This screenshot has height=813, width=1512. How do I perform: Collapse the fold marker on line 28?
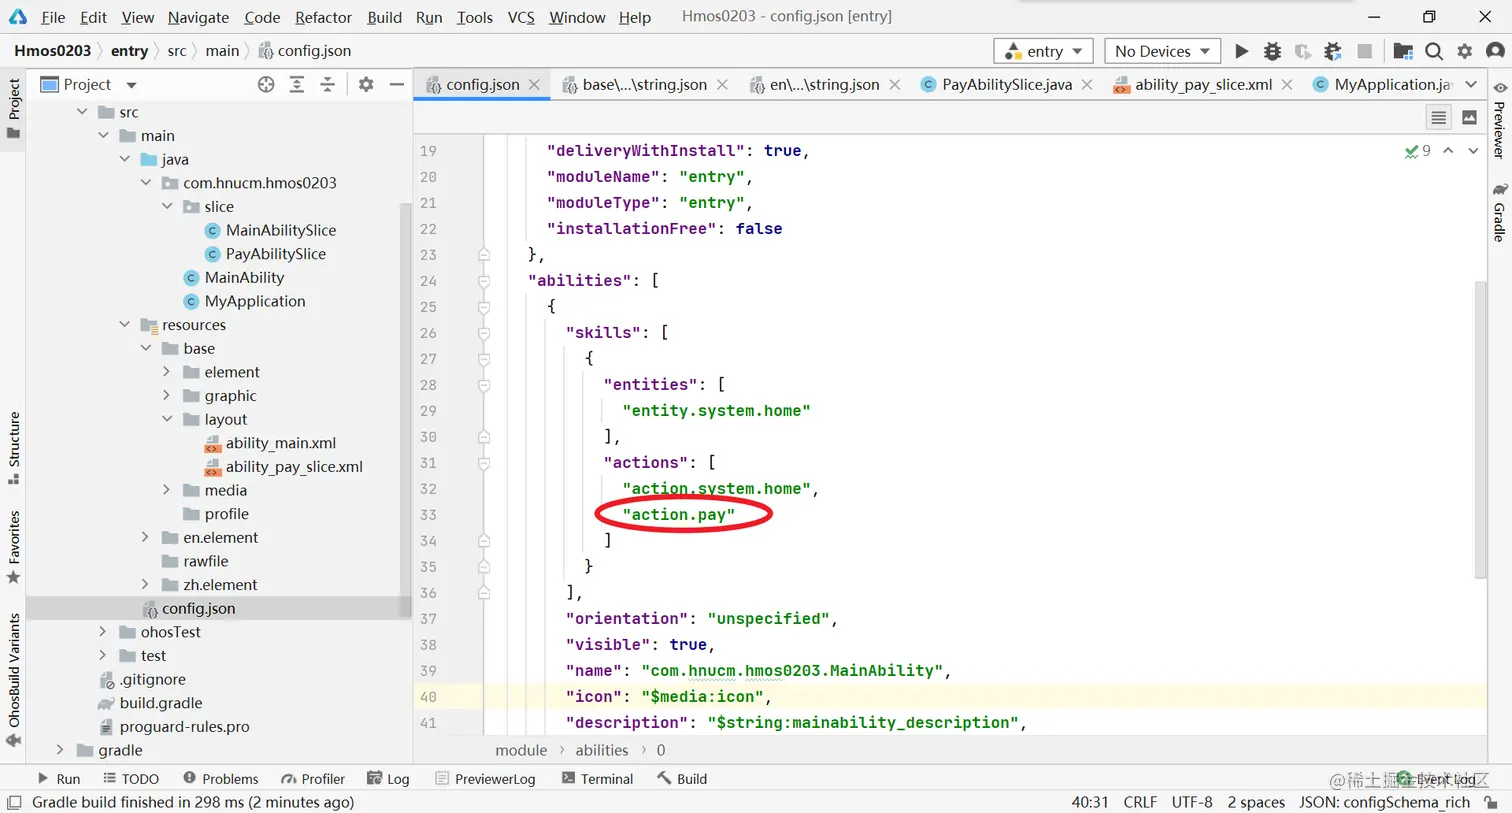coord(484,385)
